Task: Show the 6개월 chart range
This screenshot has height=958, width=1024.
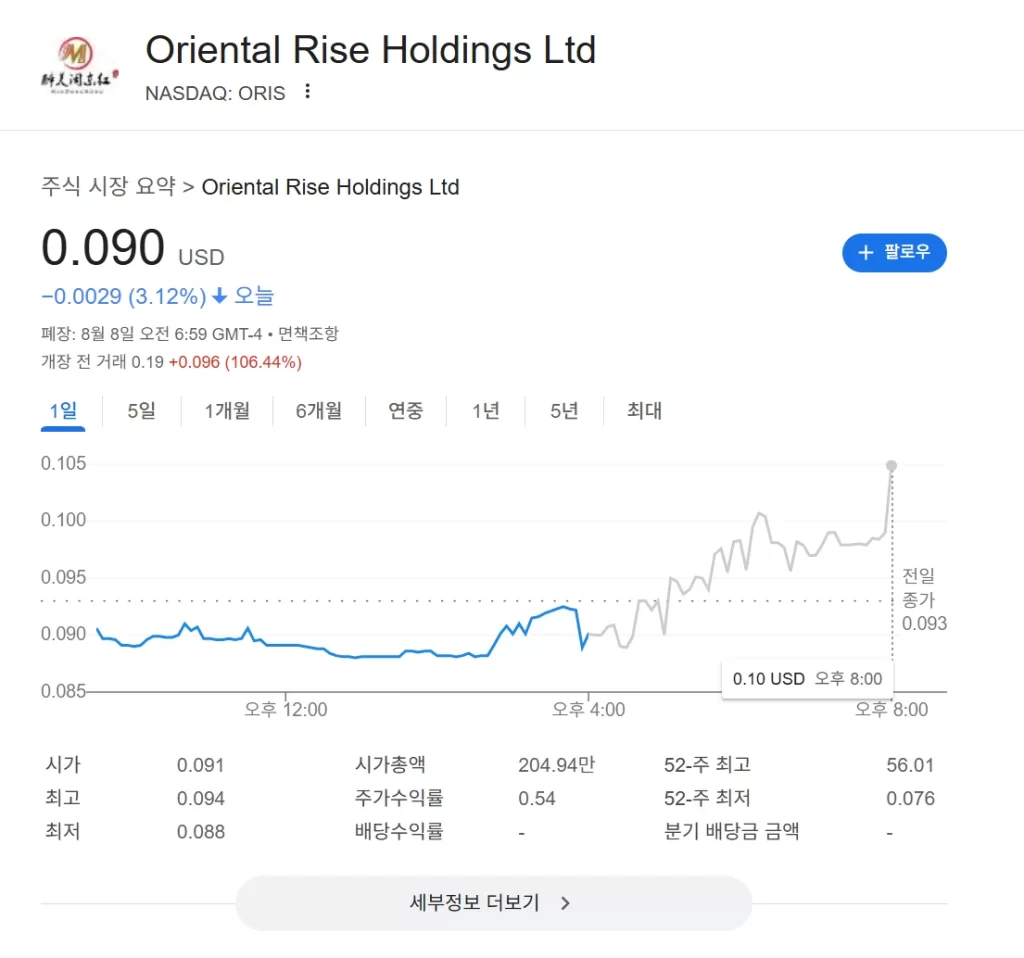Action: pos(318,411)
